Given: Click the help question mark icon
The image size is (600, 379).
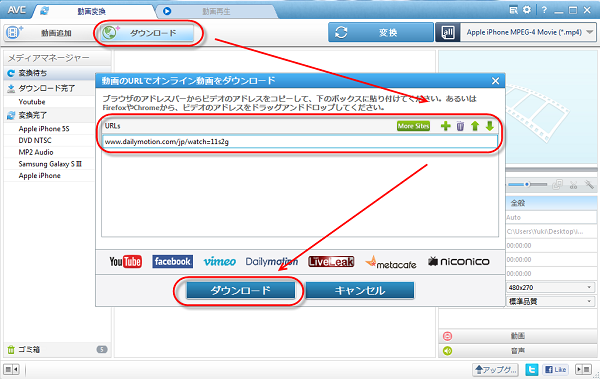Looking at the screenshot, I should [x=544, y=10].
